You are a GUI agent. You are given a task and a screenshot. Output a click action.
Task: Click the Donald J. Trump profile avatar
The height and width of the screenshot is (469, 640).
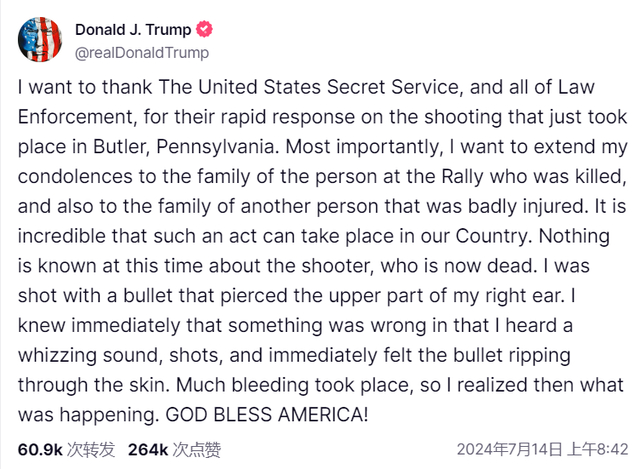pyautogui.click(x=38, y=40)
